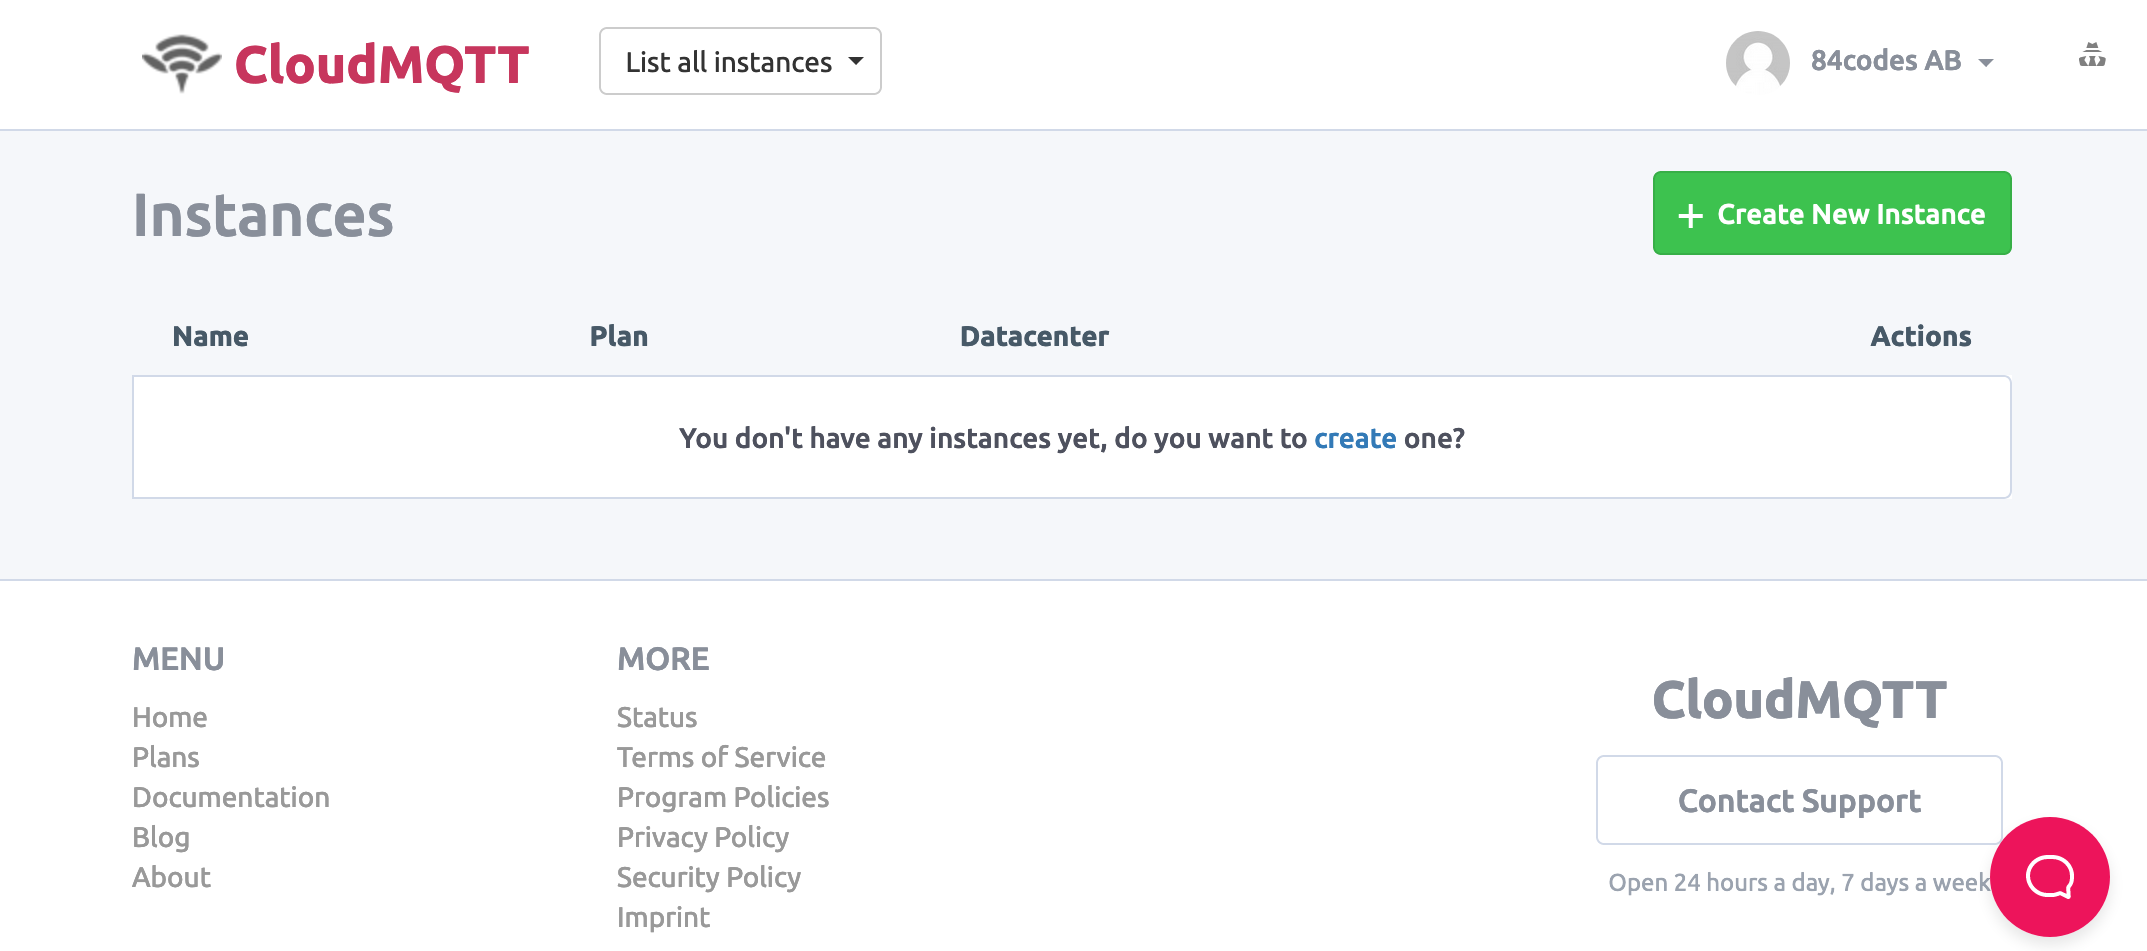Screen dimensions: 2147x951
Task: Click the Contact Support button
Action: pyautogui.click(x=1799, y=800)
